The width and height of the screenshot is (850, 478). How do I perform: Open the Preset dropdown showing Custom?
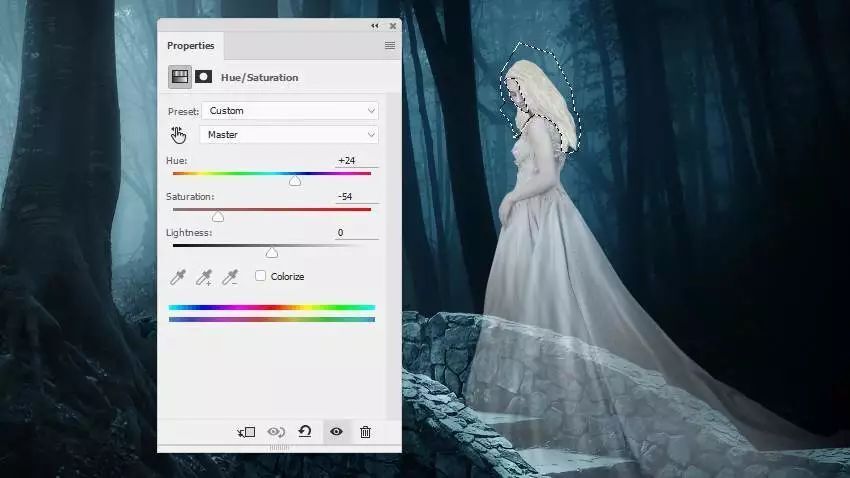tap(290, 111)
